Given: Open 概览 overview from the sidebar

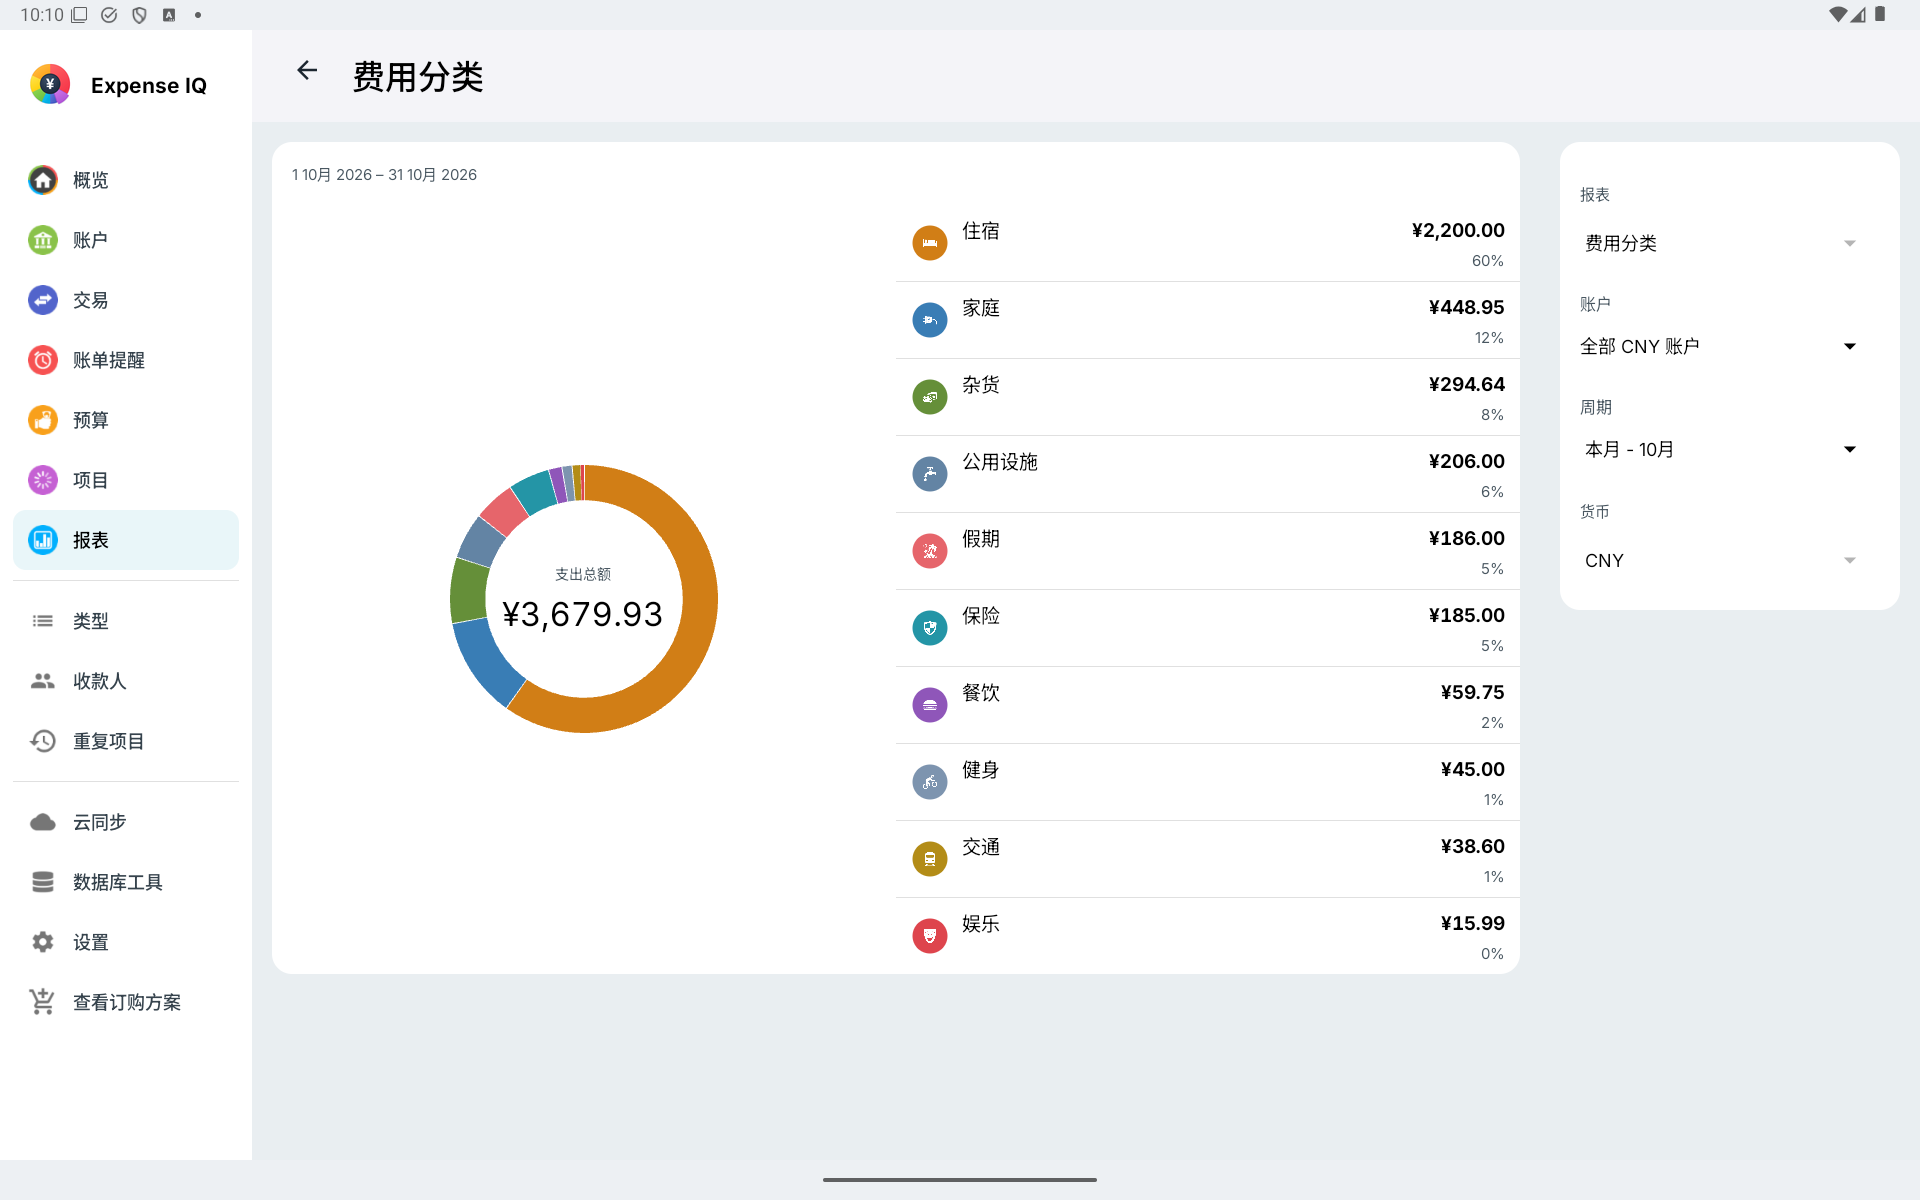Looking at the screenshot, I should (126, 180).
